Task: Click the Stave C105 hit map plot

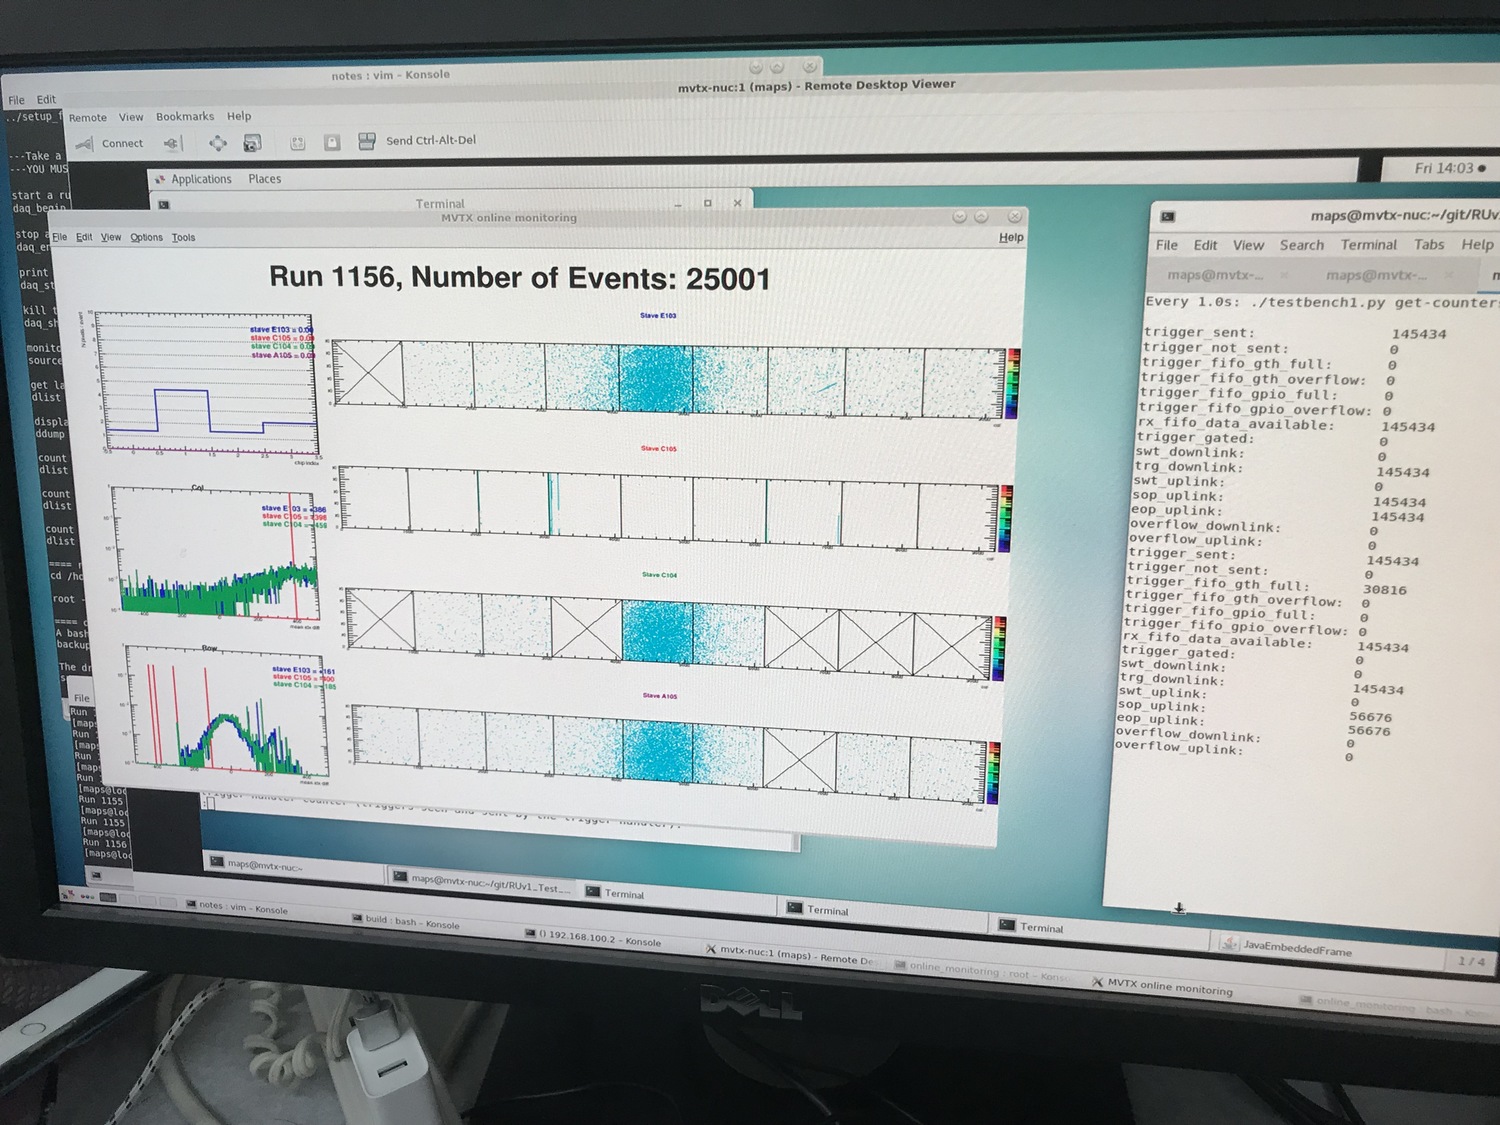Action: [670, 508]
